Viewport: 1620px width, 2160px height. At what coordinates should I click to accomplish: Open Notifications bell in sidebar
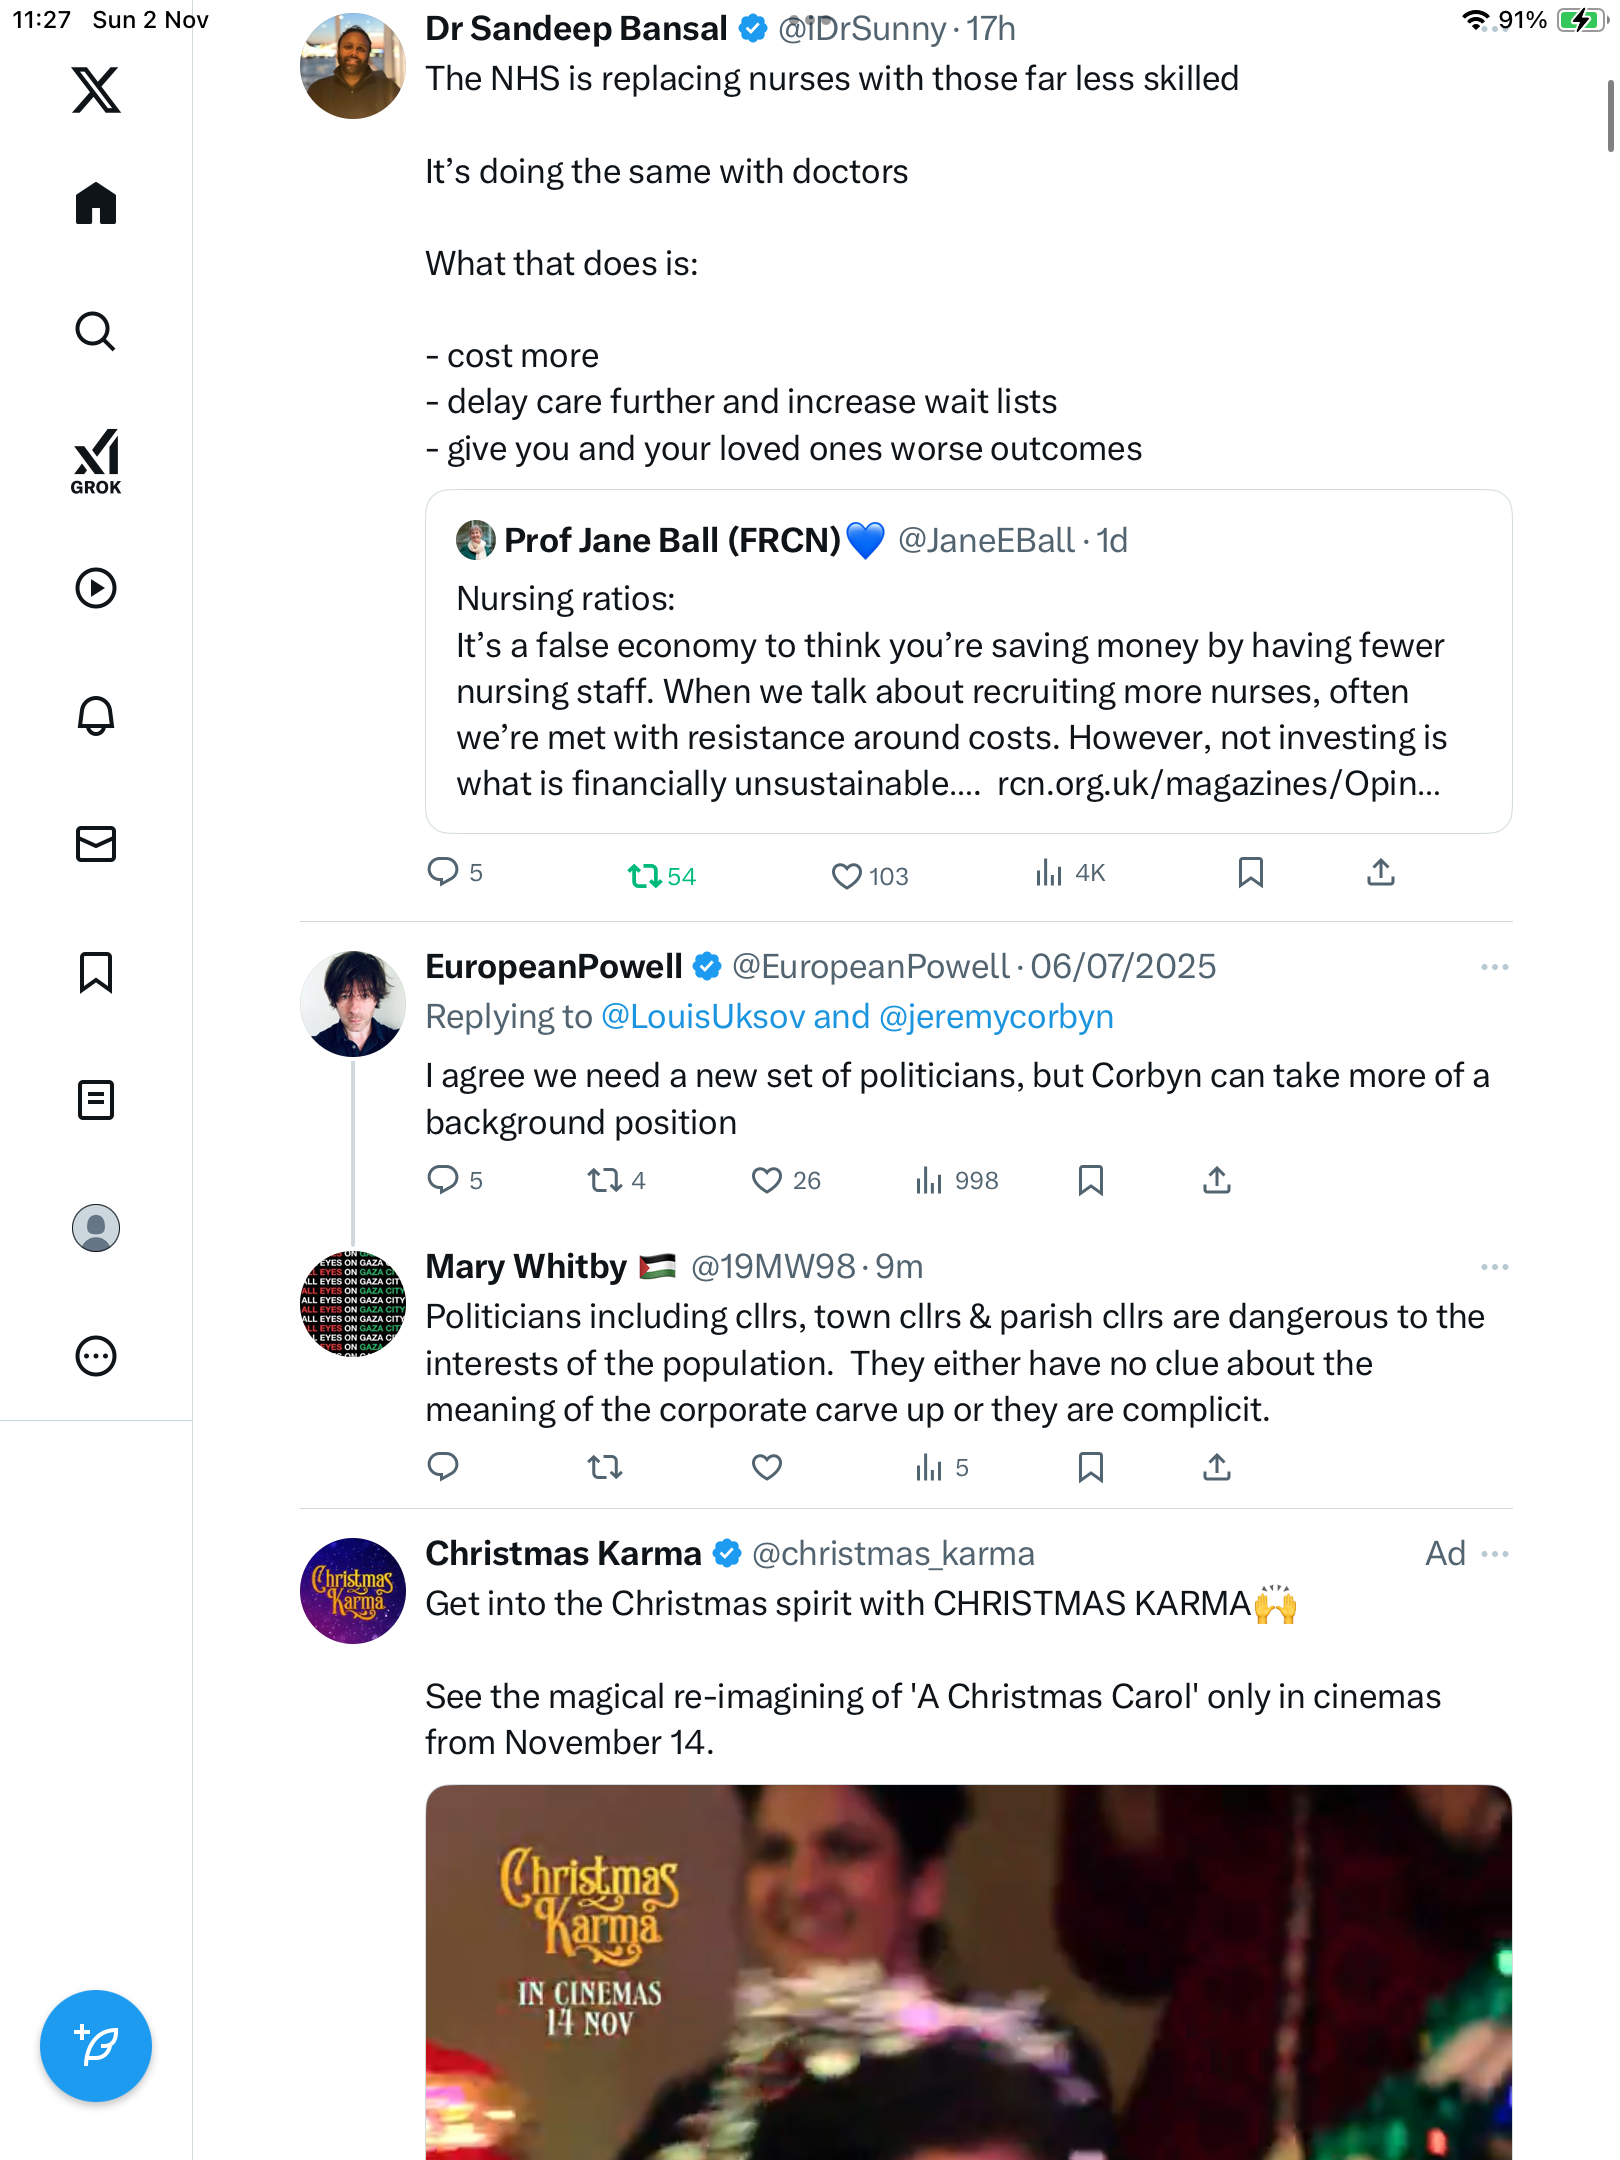coord(96,716)
